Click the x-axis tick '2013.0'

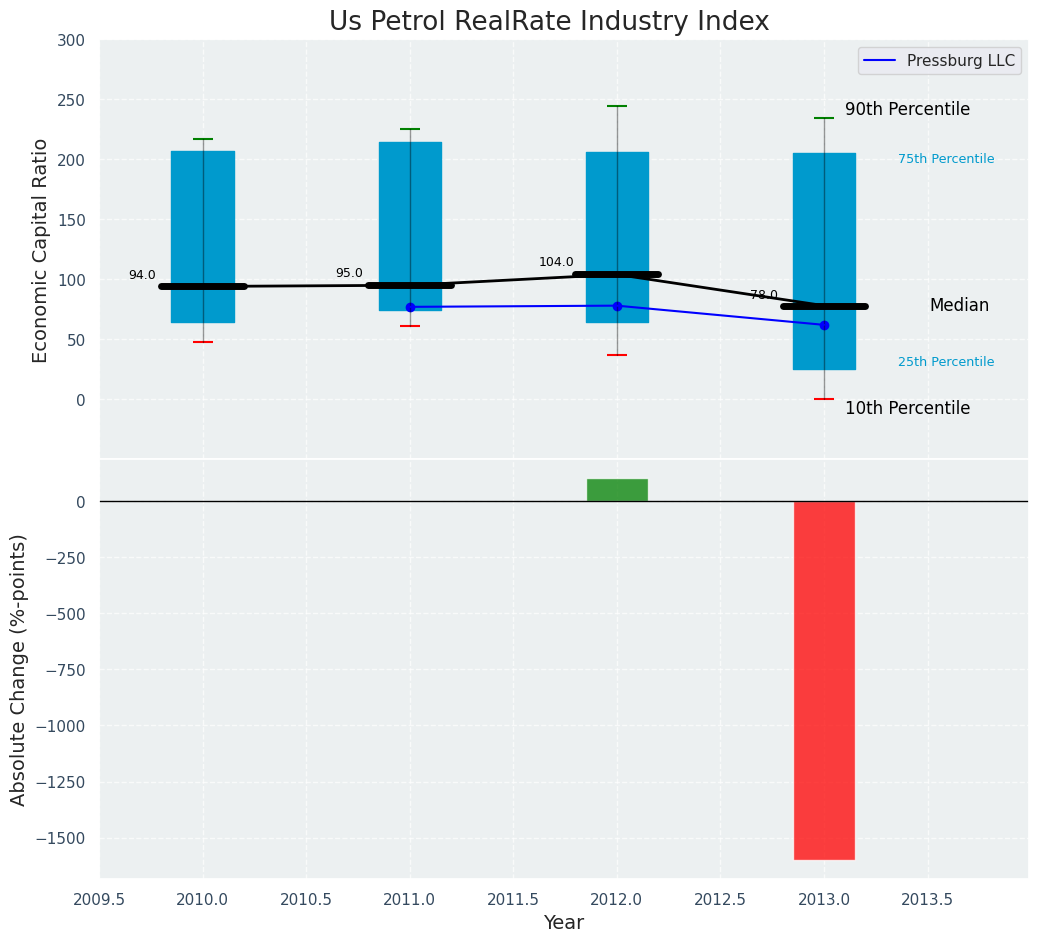coord(824,899)
